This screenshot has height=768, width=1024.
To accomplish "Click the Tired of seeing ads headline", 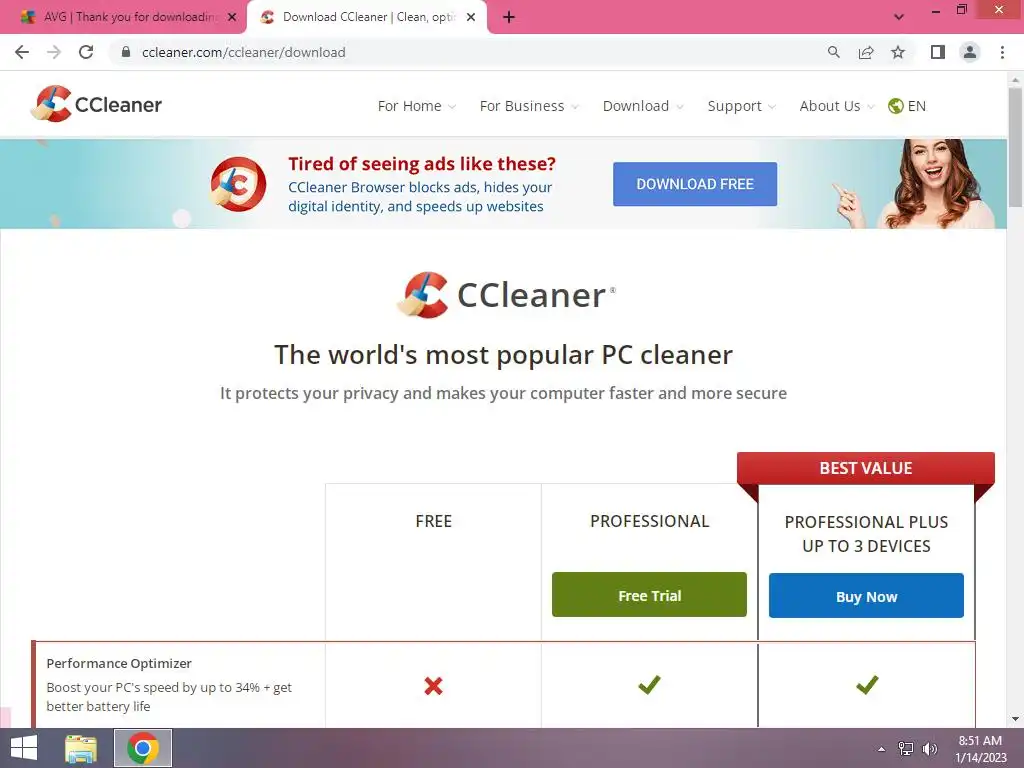I will pos(422,163).
